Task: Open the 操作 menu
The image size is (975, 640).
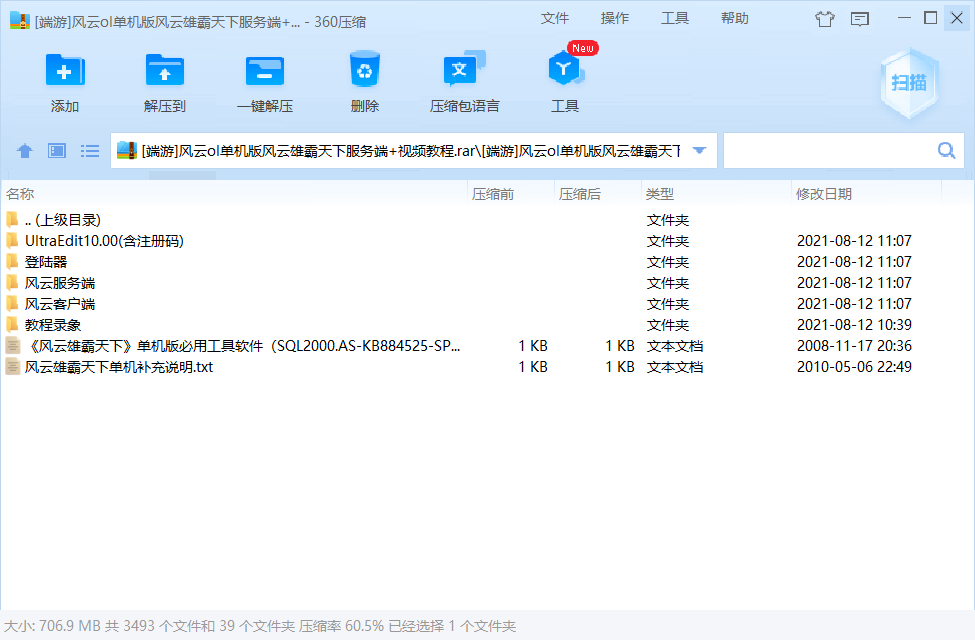Action: [x=615, y=19]
